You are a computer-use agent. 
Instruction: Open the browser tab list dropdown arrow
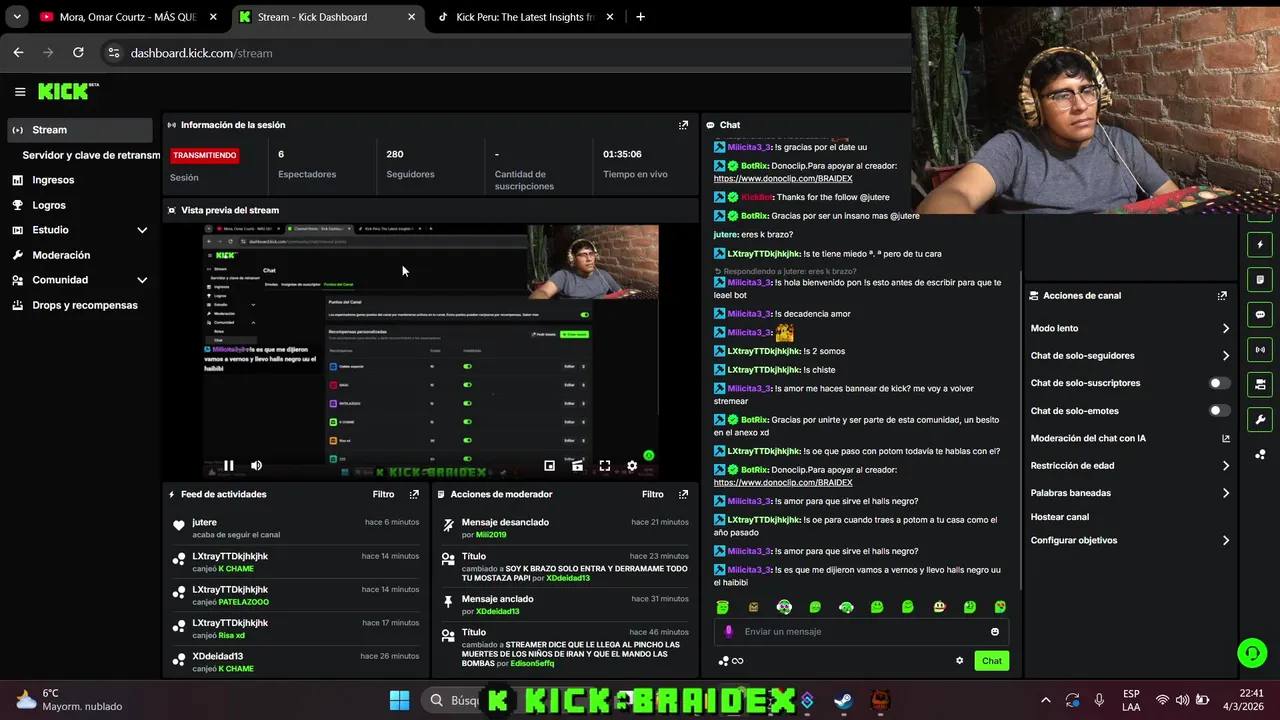pyautogui.click(x=17, y=17)
